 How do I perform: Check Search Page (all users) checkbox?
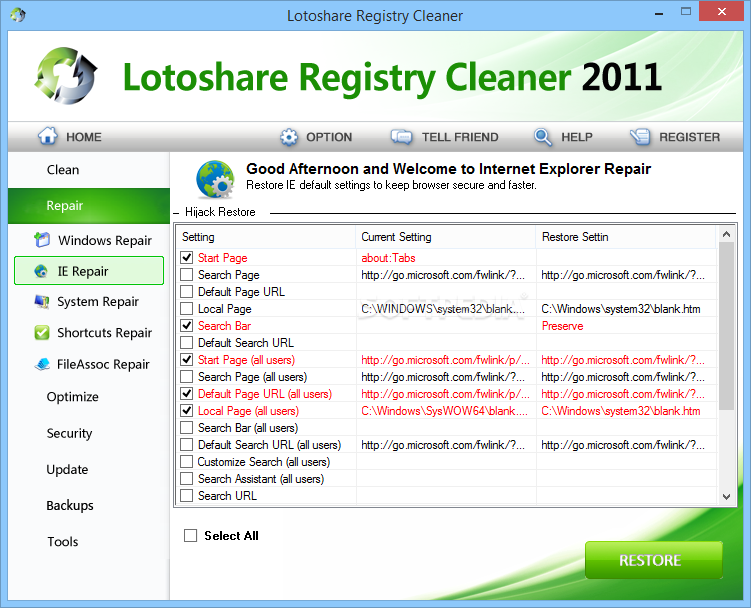(x=187, y=377)
